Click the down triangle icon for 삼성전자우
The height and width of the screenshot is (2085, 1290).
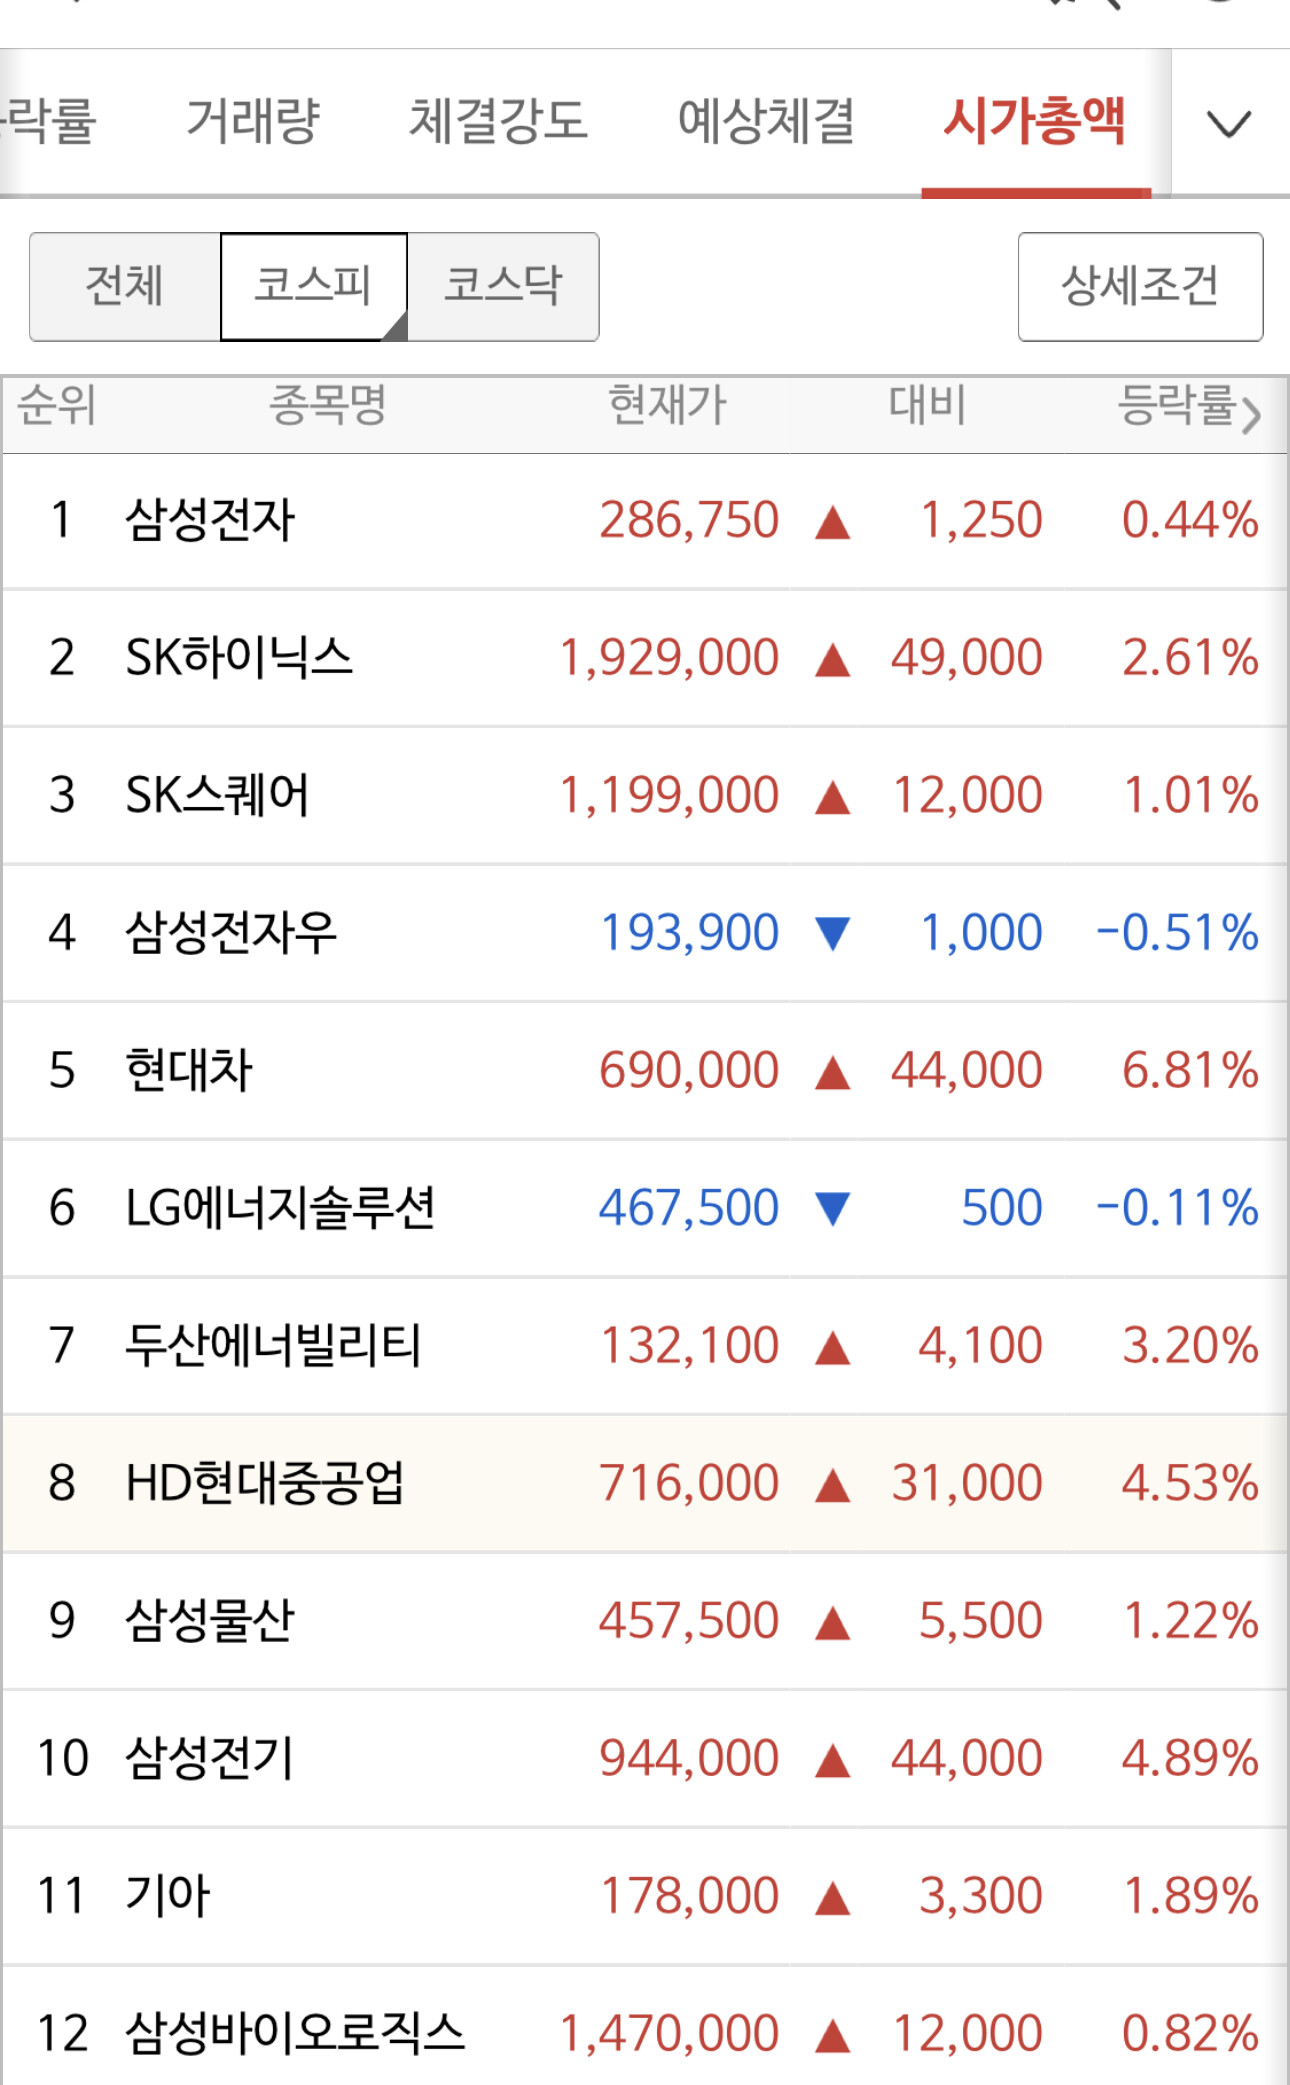(832, 933)
